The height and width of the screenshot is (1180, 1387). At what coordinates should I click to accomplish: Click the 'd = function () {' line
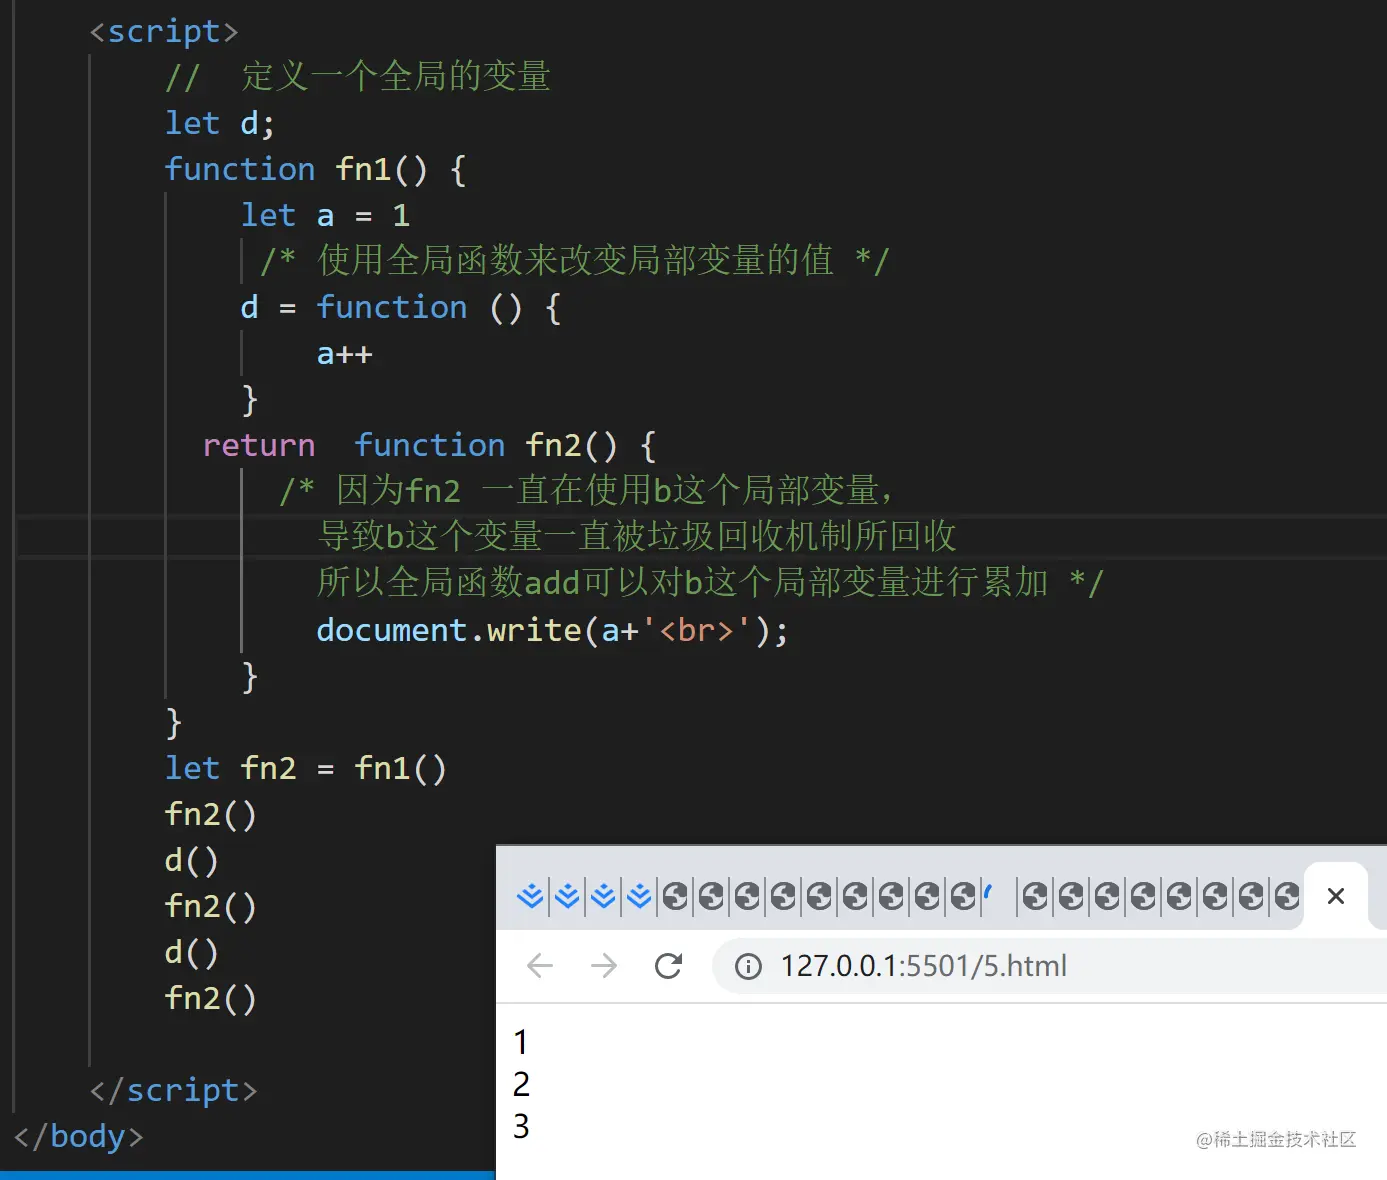click(400, 307)
